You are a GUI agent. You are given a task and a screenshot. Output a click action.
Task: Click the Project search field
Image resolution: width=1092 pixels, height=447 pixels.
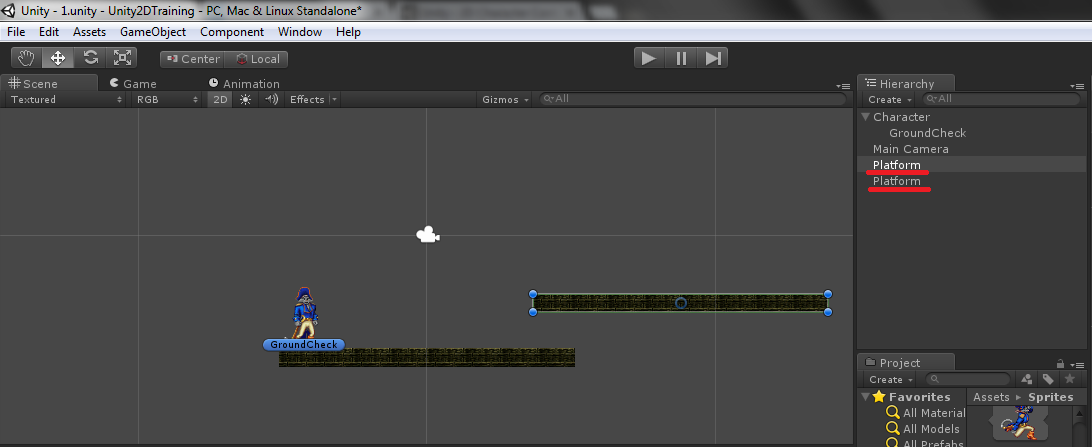[x=968, y=379]
